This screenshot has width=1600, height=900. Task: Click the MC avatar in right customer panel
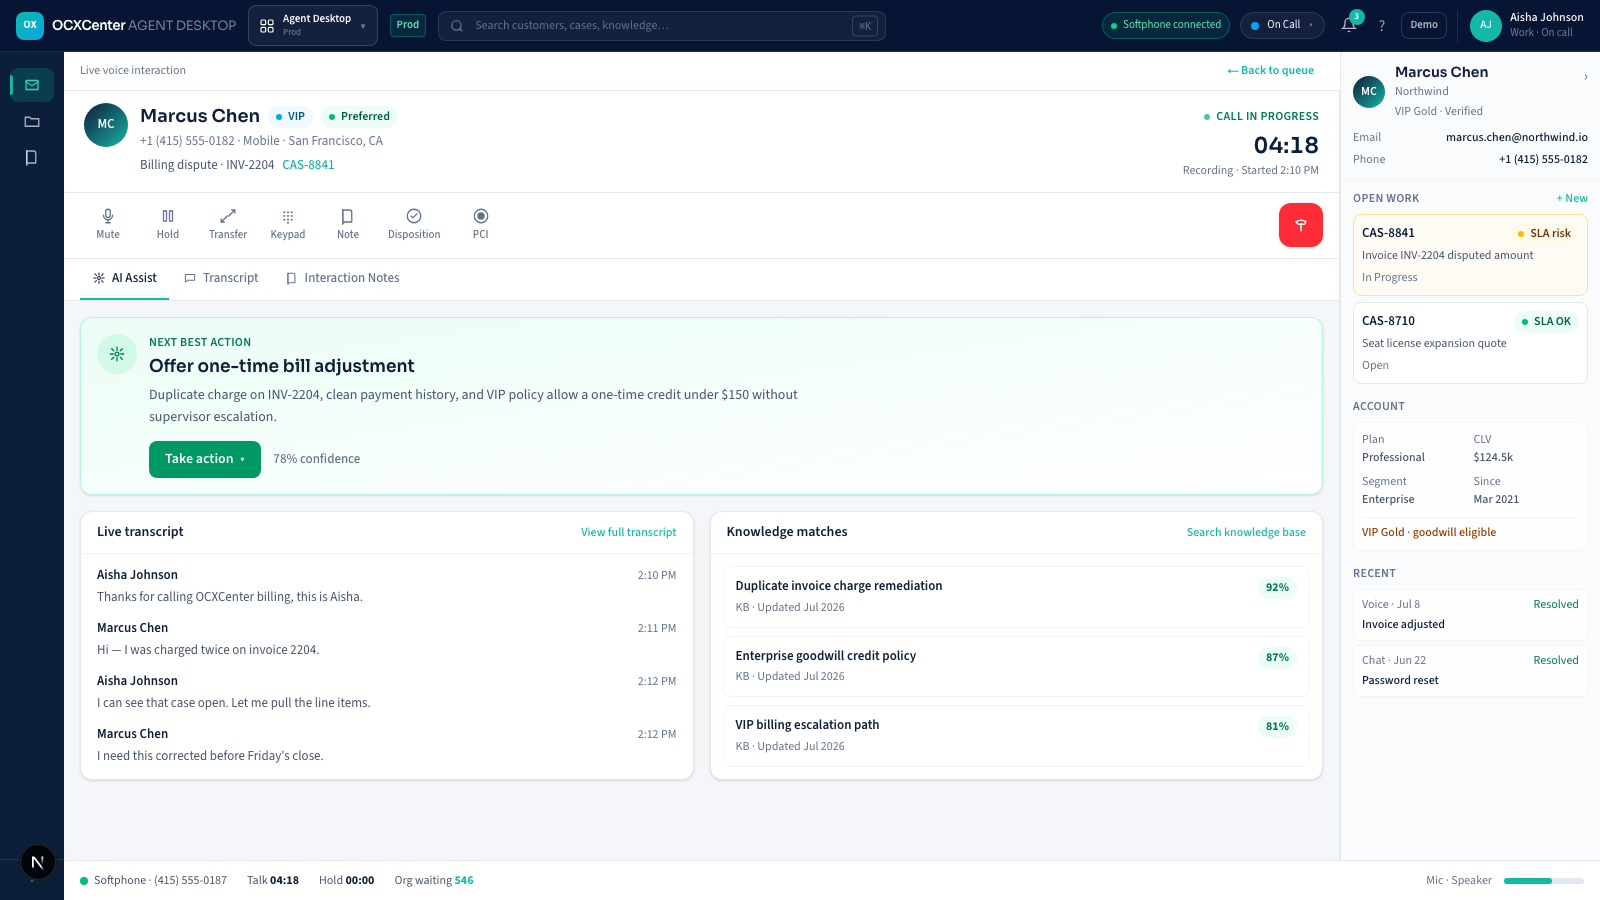click(1369, 91)
